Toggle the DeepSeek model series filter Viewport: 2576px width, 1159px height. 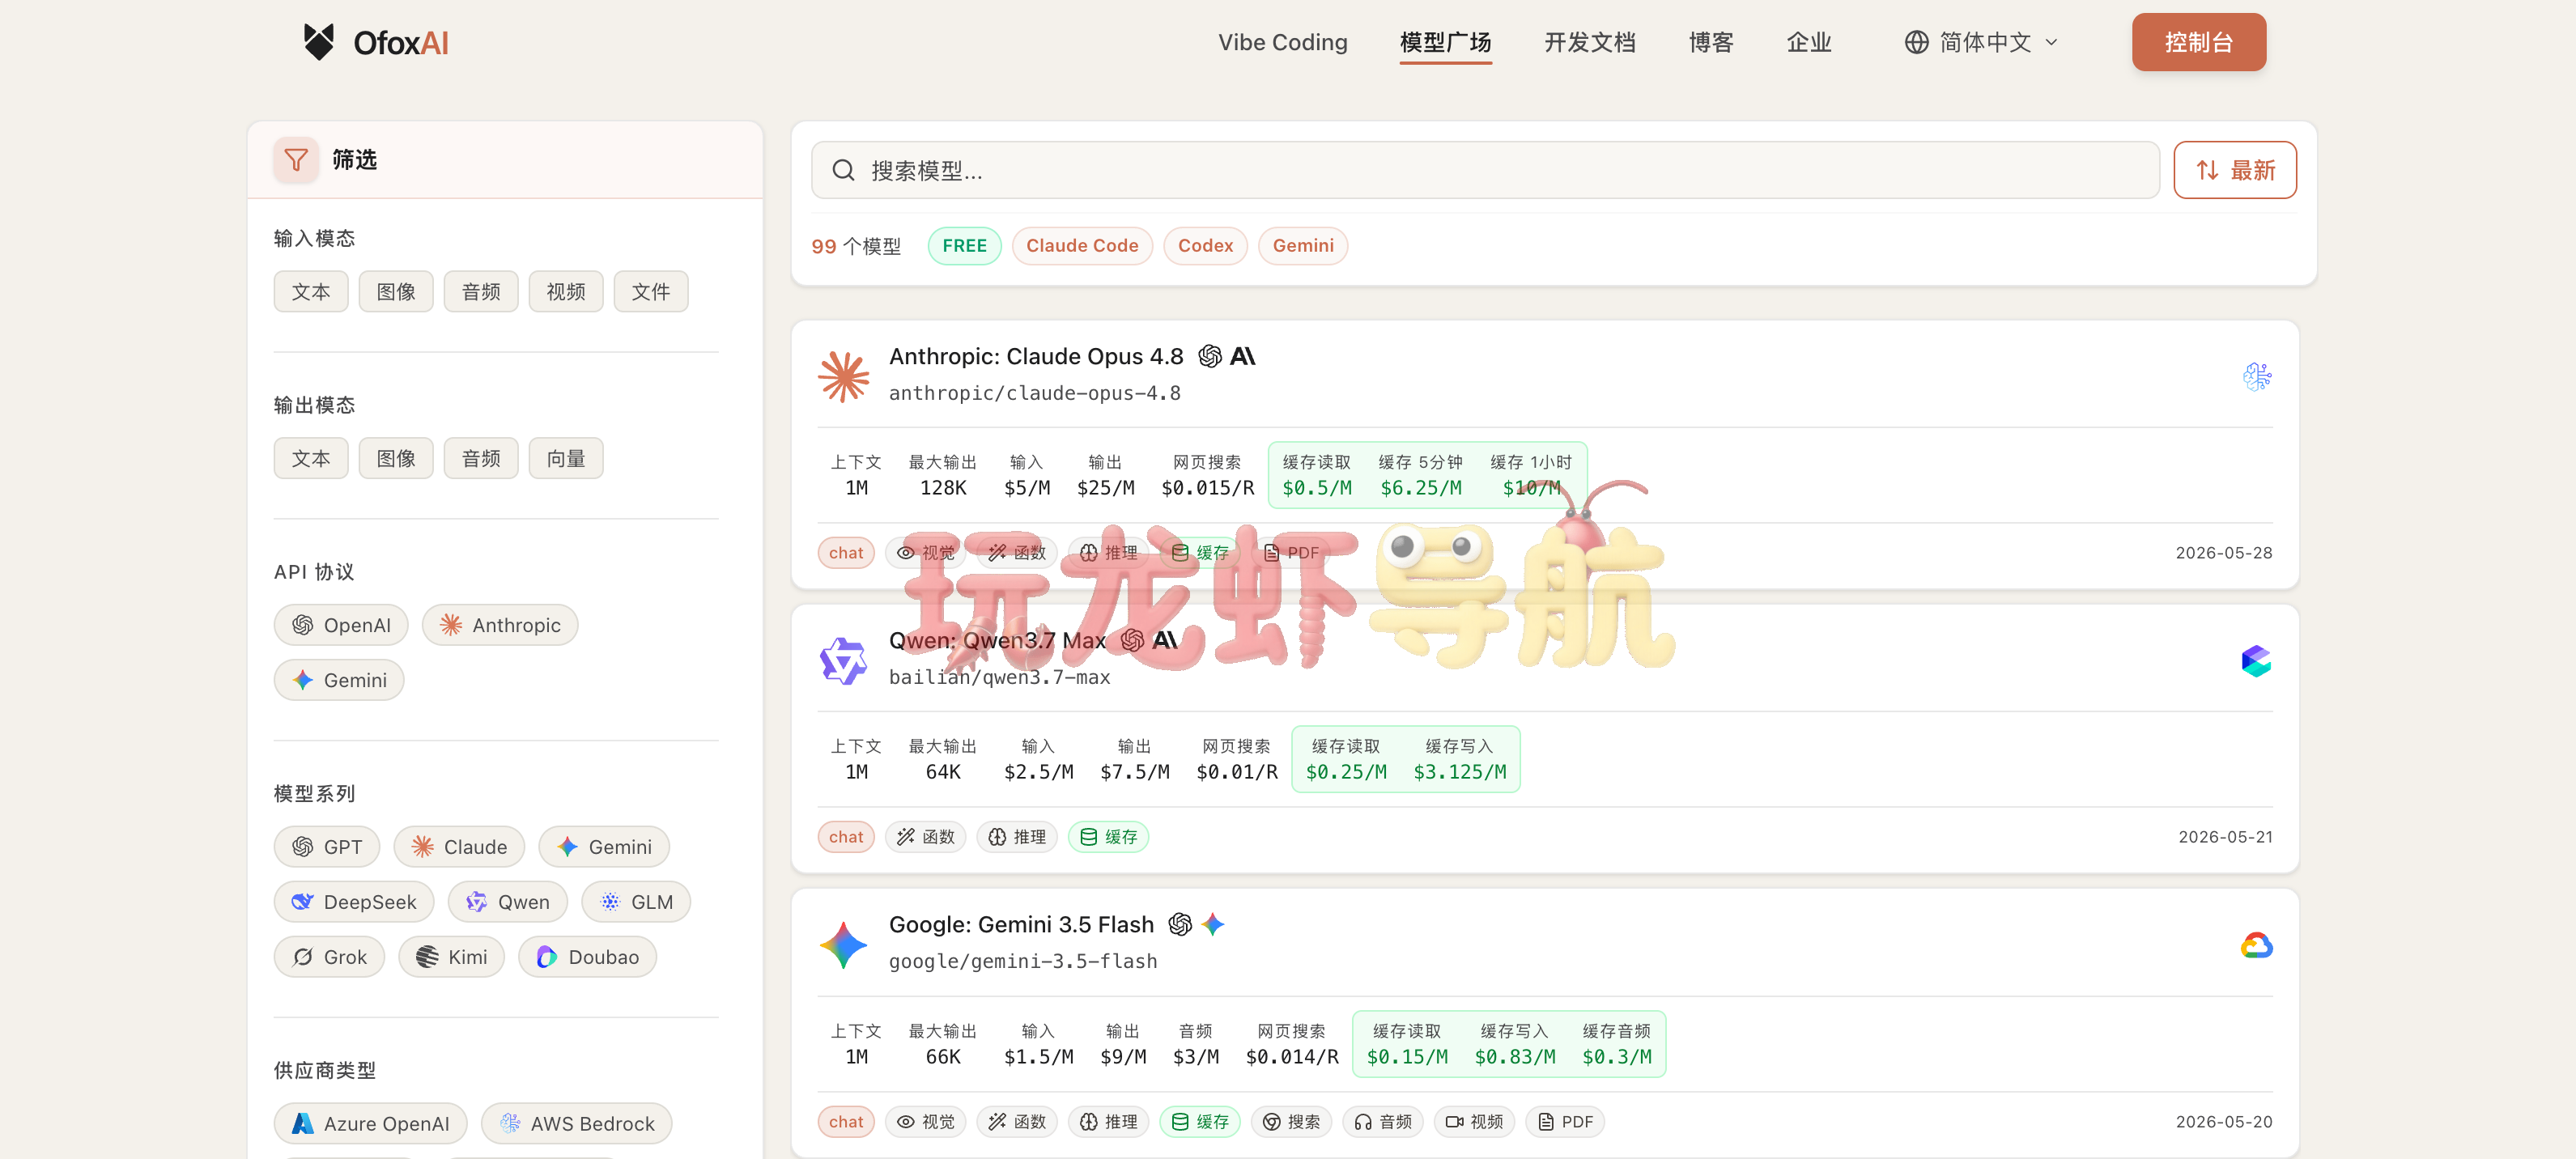[354, 902]
